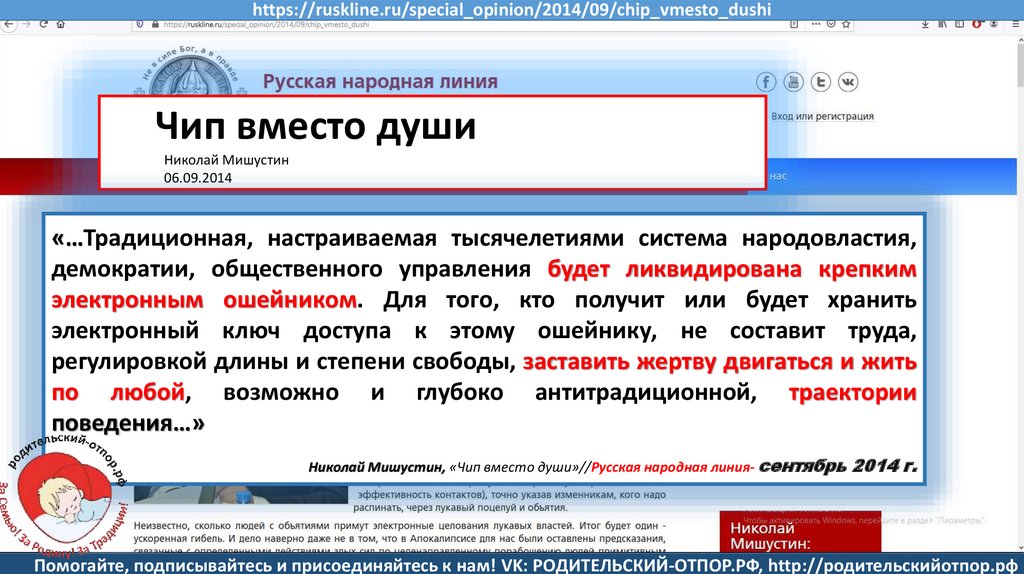Toggle Reader View icon in address bar
Image resolution: width=1024 pixels, height=574 pixels.
point(794,24)
